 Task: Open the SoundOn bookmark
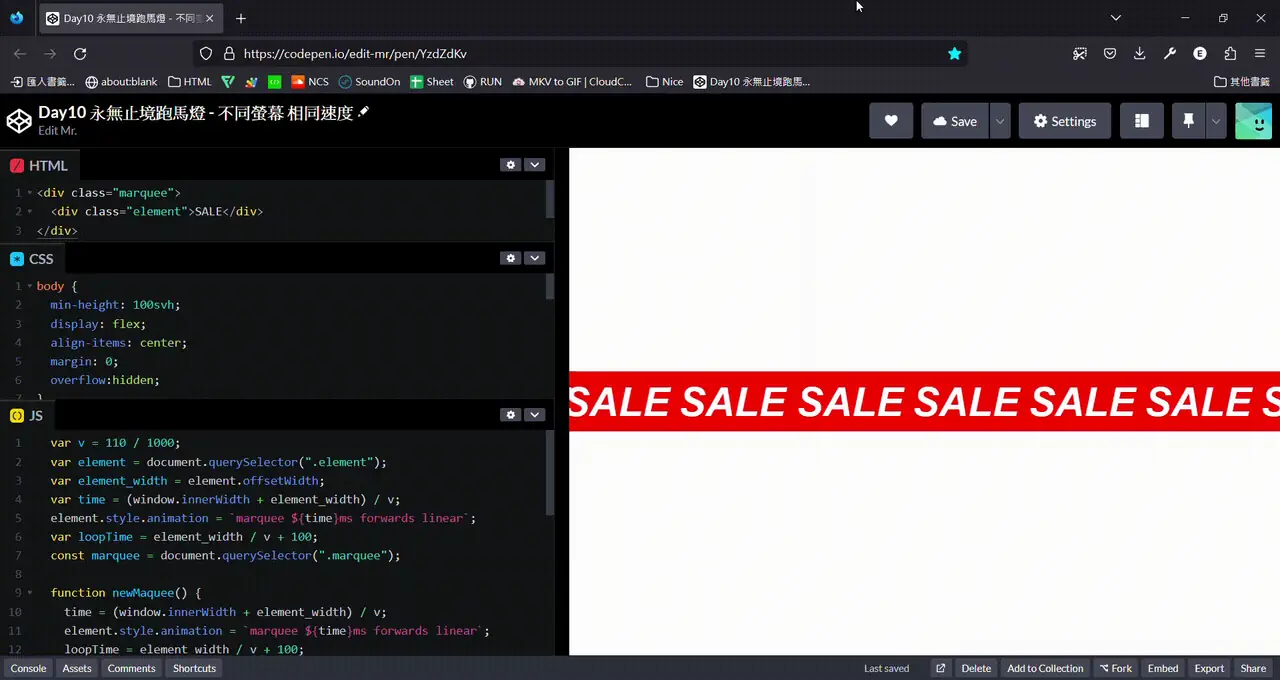[369, 82]
